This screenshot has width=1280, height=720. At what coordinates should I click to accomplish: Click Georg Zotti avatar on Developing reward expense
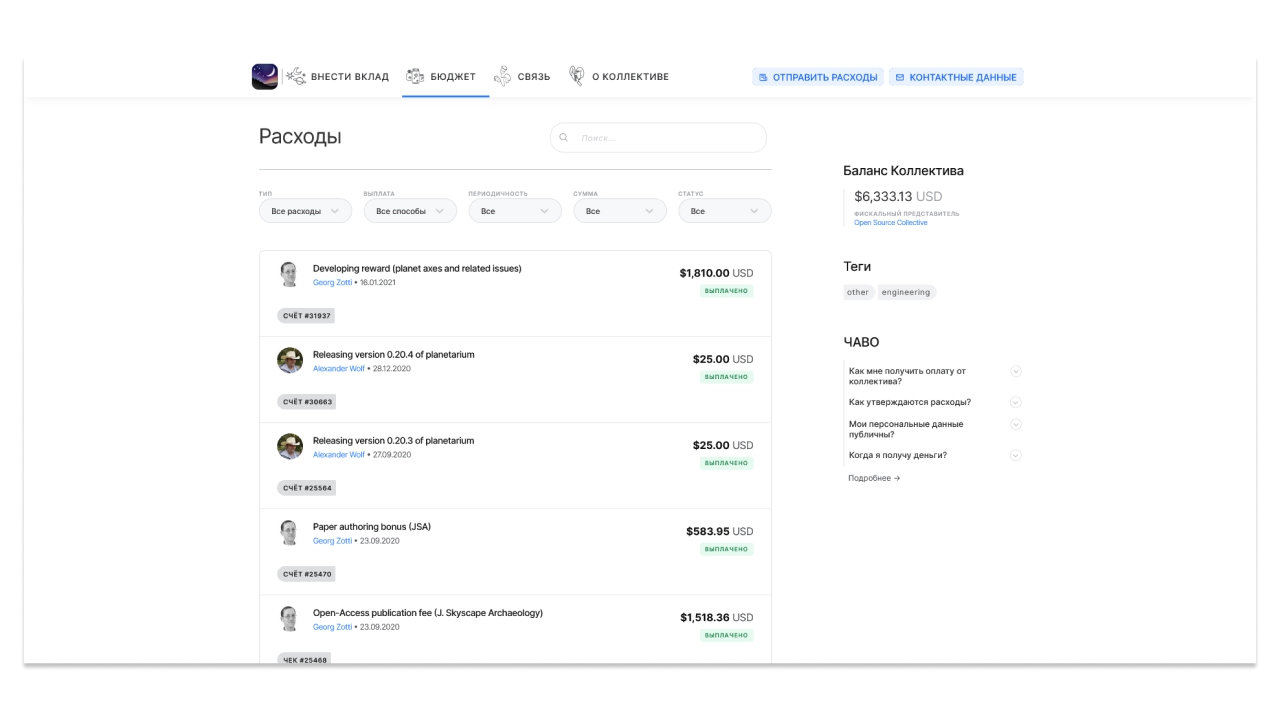pos(289,274)
